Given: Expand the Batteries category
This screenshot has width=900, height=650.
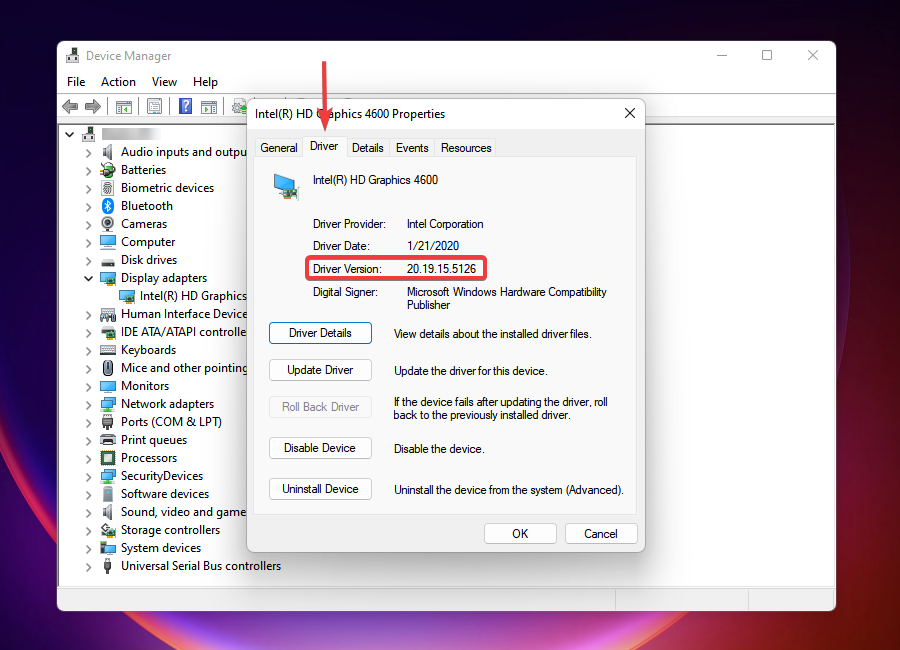Looking at the screenshot, I should 88,171.
